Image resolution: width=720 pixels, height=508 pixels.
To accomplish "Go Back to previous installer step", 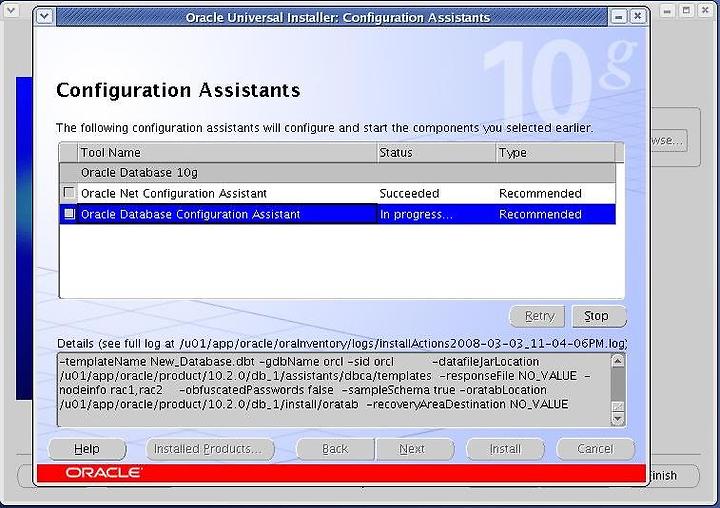I will 335,449.
